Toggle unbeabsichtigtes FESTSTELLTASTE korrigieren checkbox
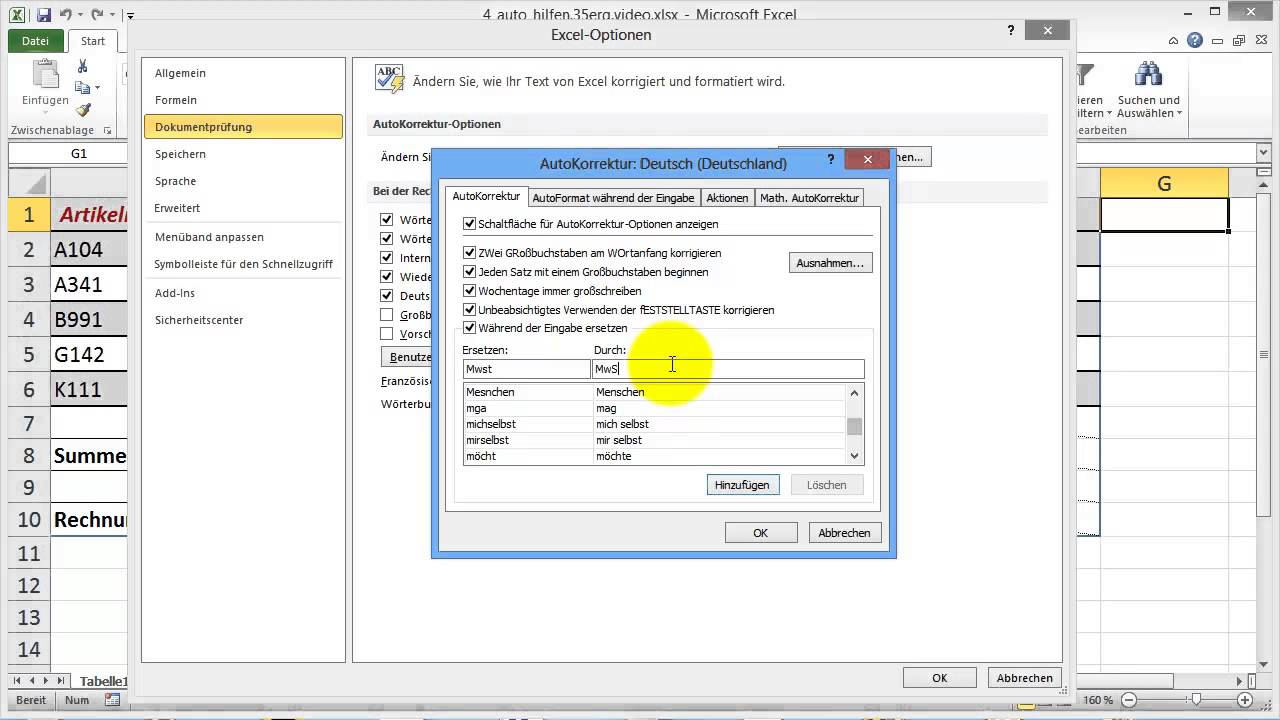Image resolution: width=1280 pixels, height=720 pixels. click(470, 310)
